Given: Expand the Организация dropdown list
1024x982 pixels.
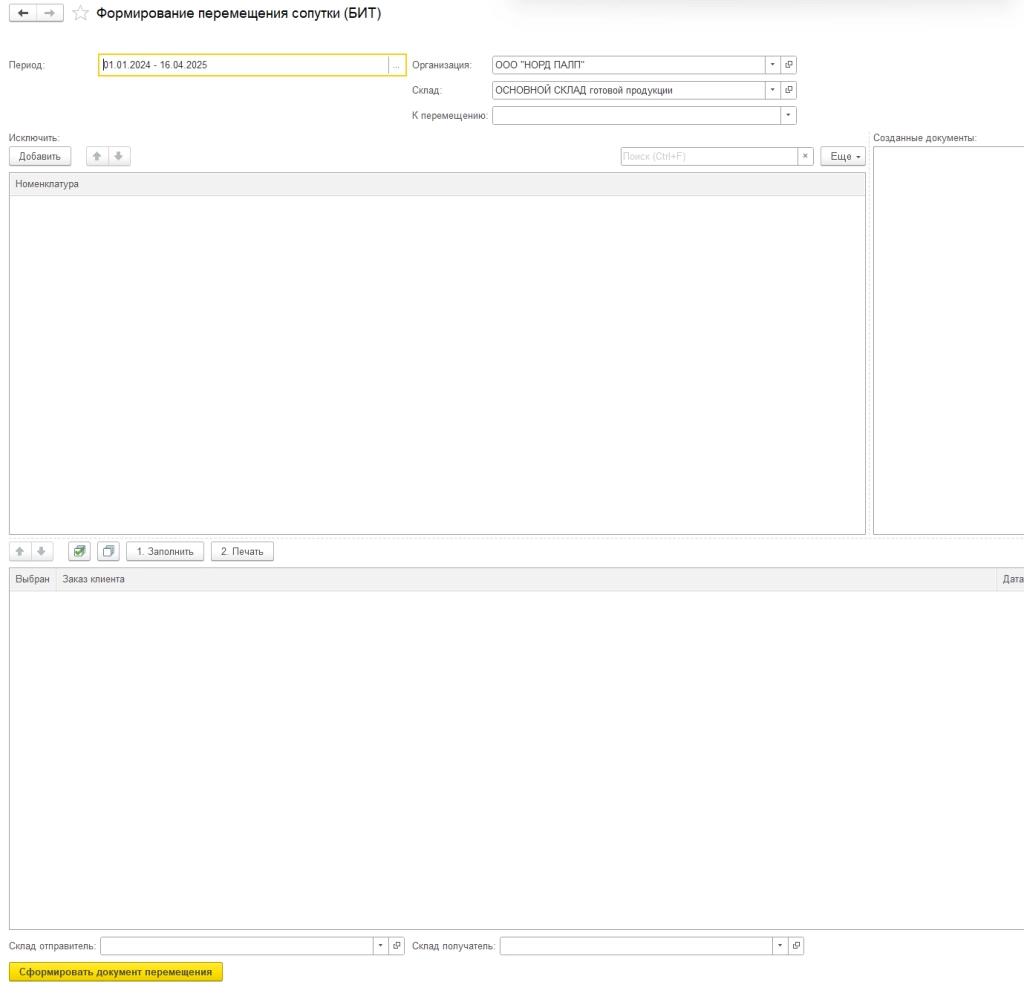Looking at the screenshot, I should point(772,65).
